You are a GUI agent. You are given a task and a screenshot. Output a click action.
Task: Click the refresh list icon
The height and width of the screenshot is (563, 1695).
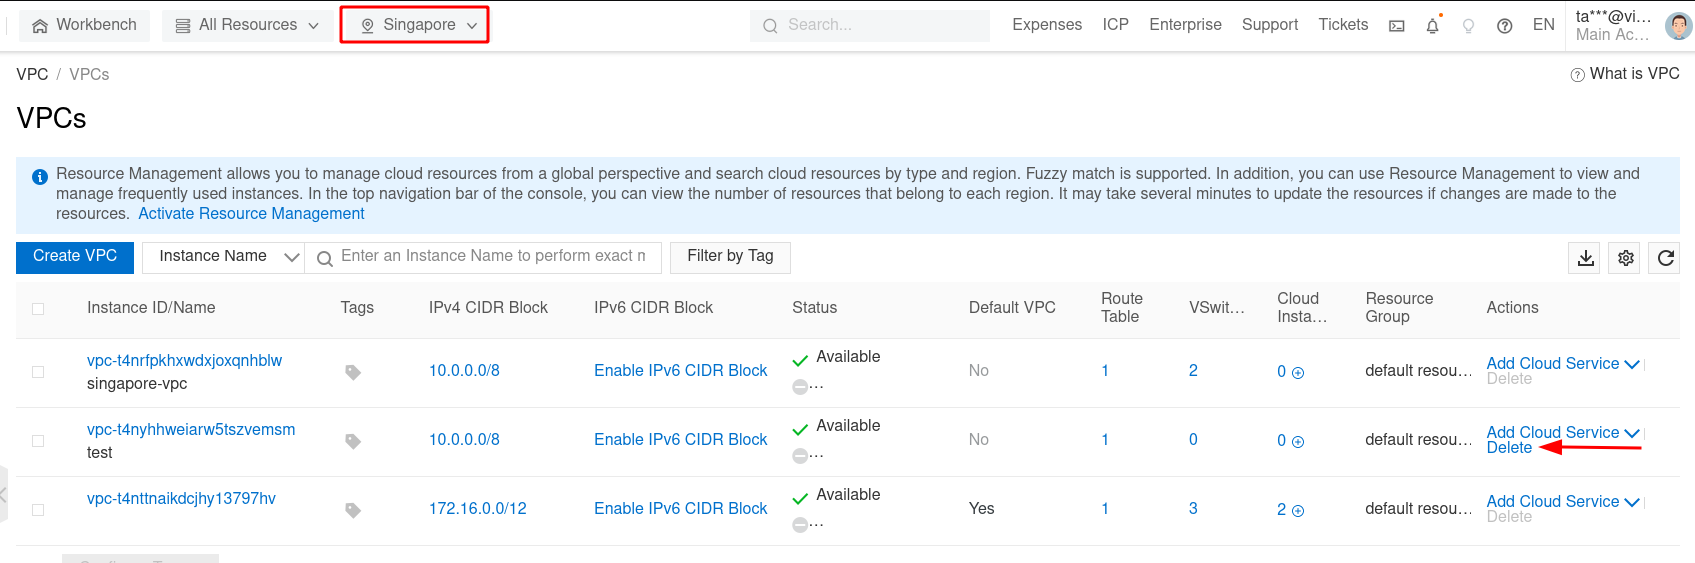(x=1665, y=258)
